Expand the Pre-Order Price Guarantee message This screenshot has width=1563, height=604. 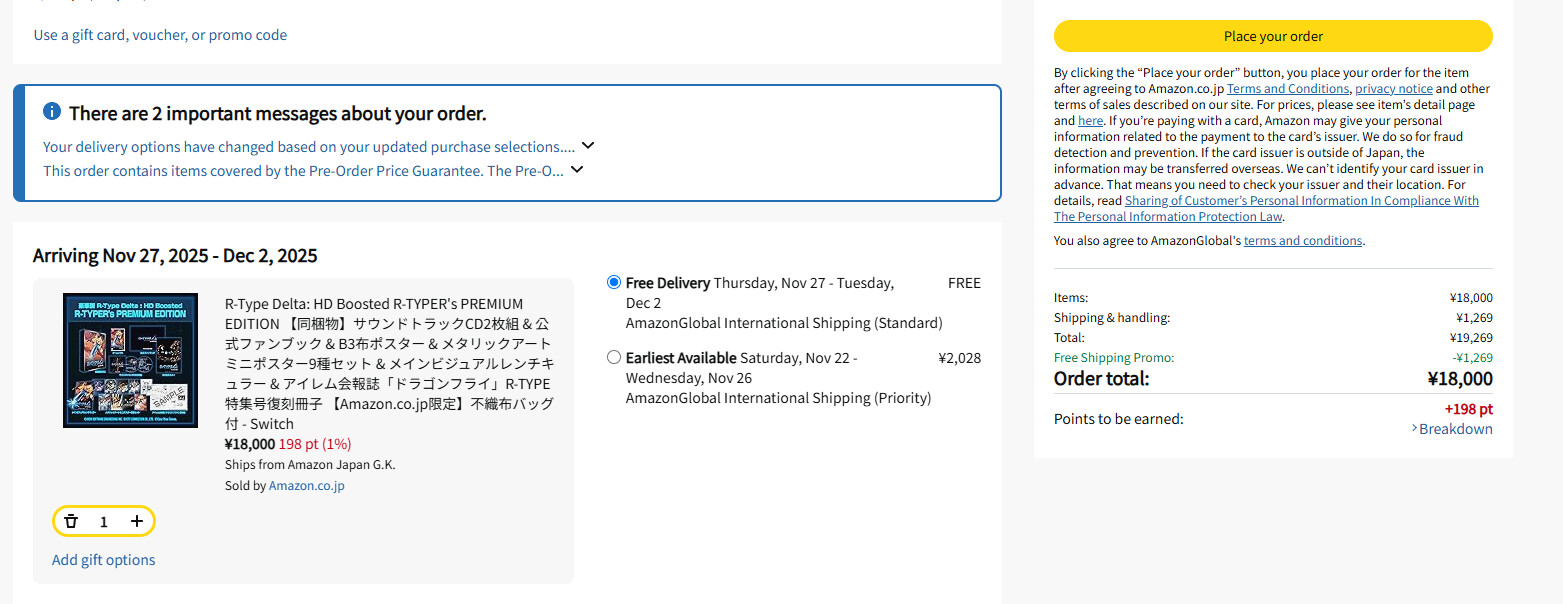[x=576, y=170]
